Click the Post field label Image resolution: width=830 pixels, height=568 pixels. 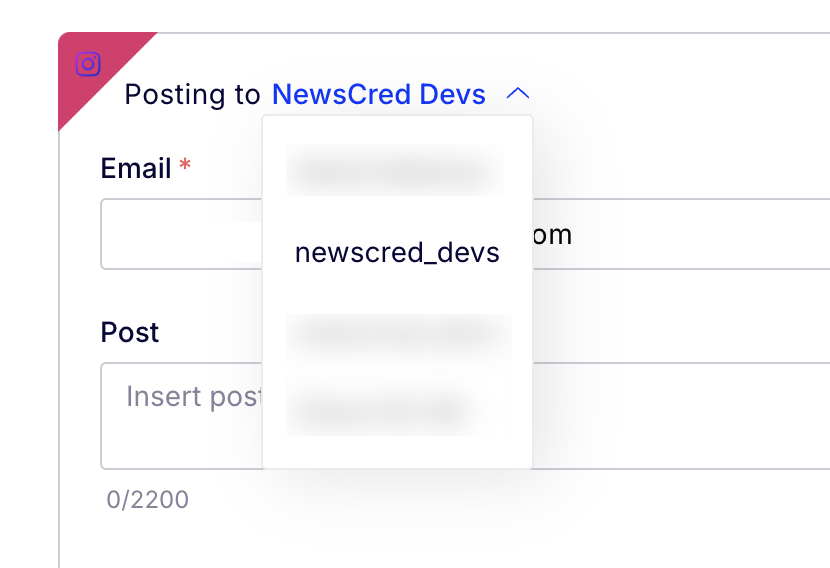pos(130,332)
